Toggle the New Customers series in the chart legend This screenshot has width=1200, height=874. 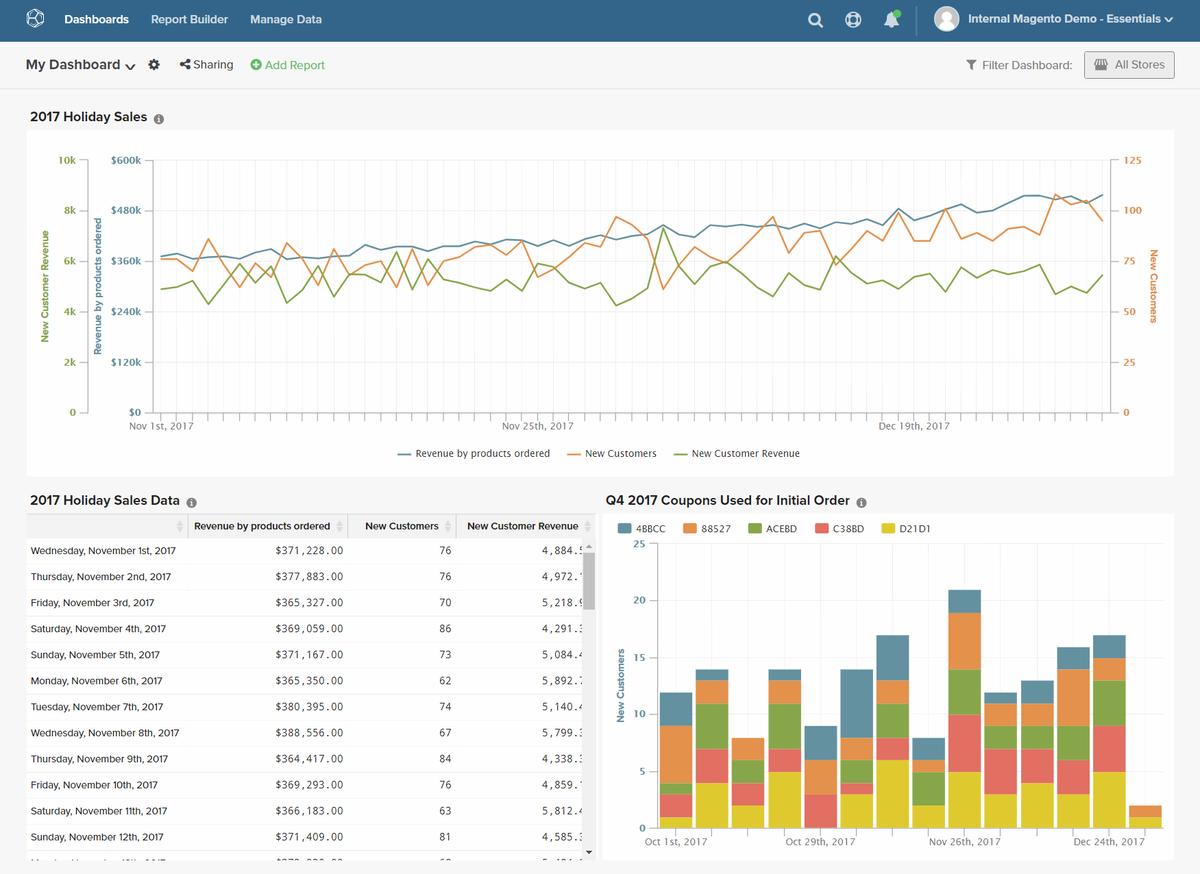tap(611, 453)
